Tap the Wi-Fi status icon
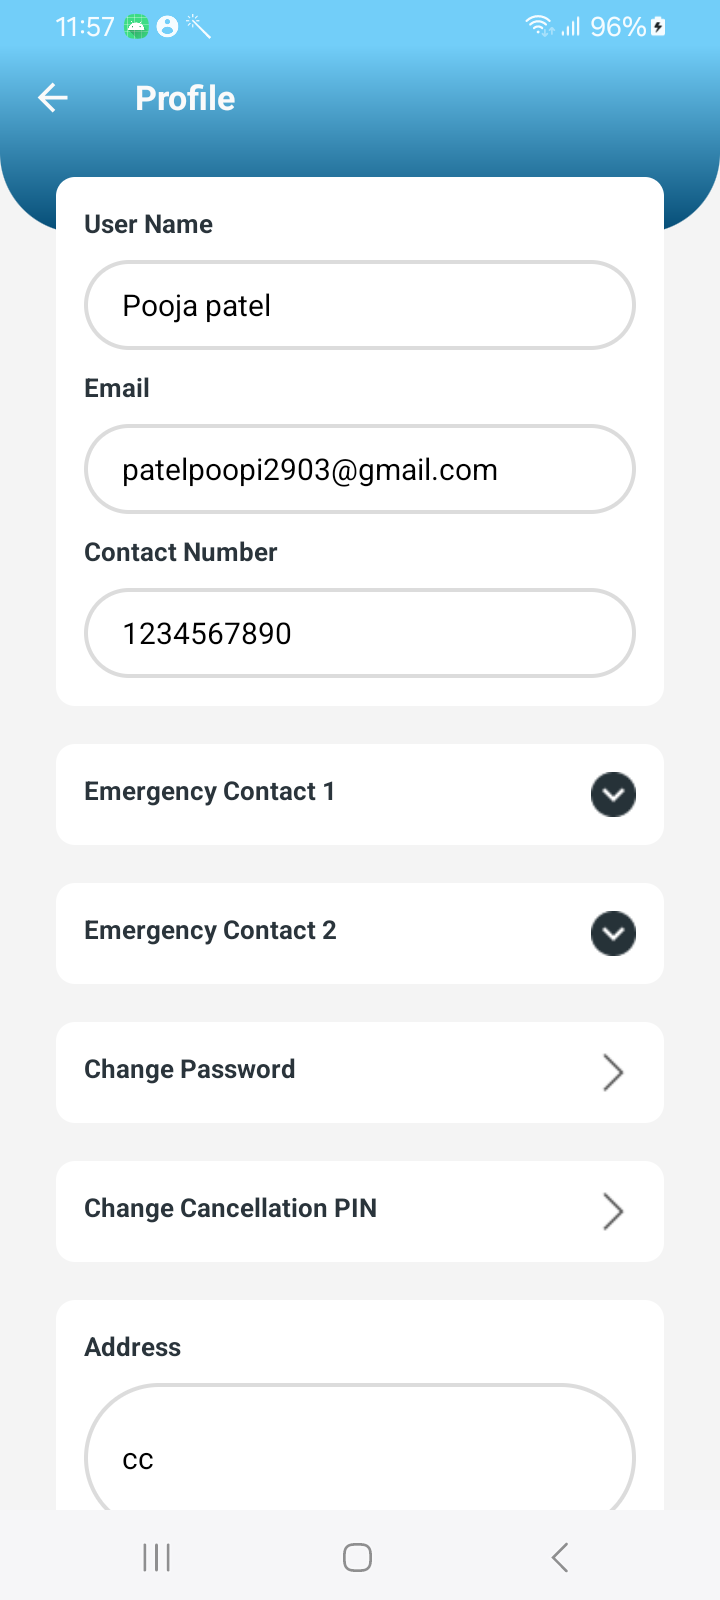 [540, 27]
